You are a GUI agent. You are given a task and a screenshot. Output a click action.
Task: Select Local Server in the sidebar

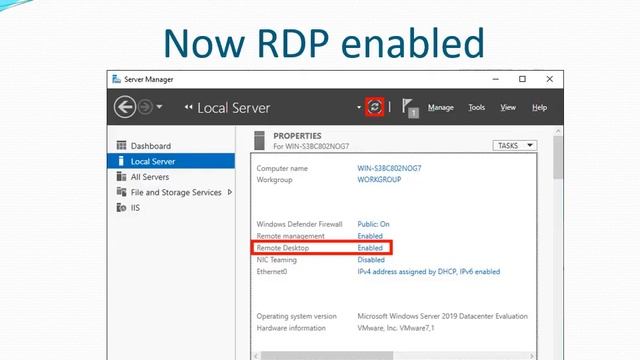pos(171,161)
